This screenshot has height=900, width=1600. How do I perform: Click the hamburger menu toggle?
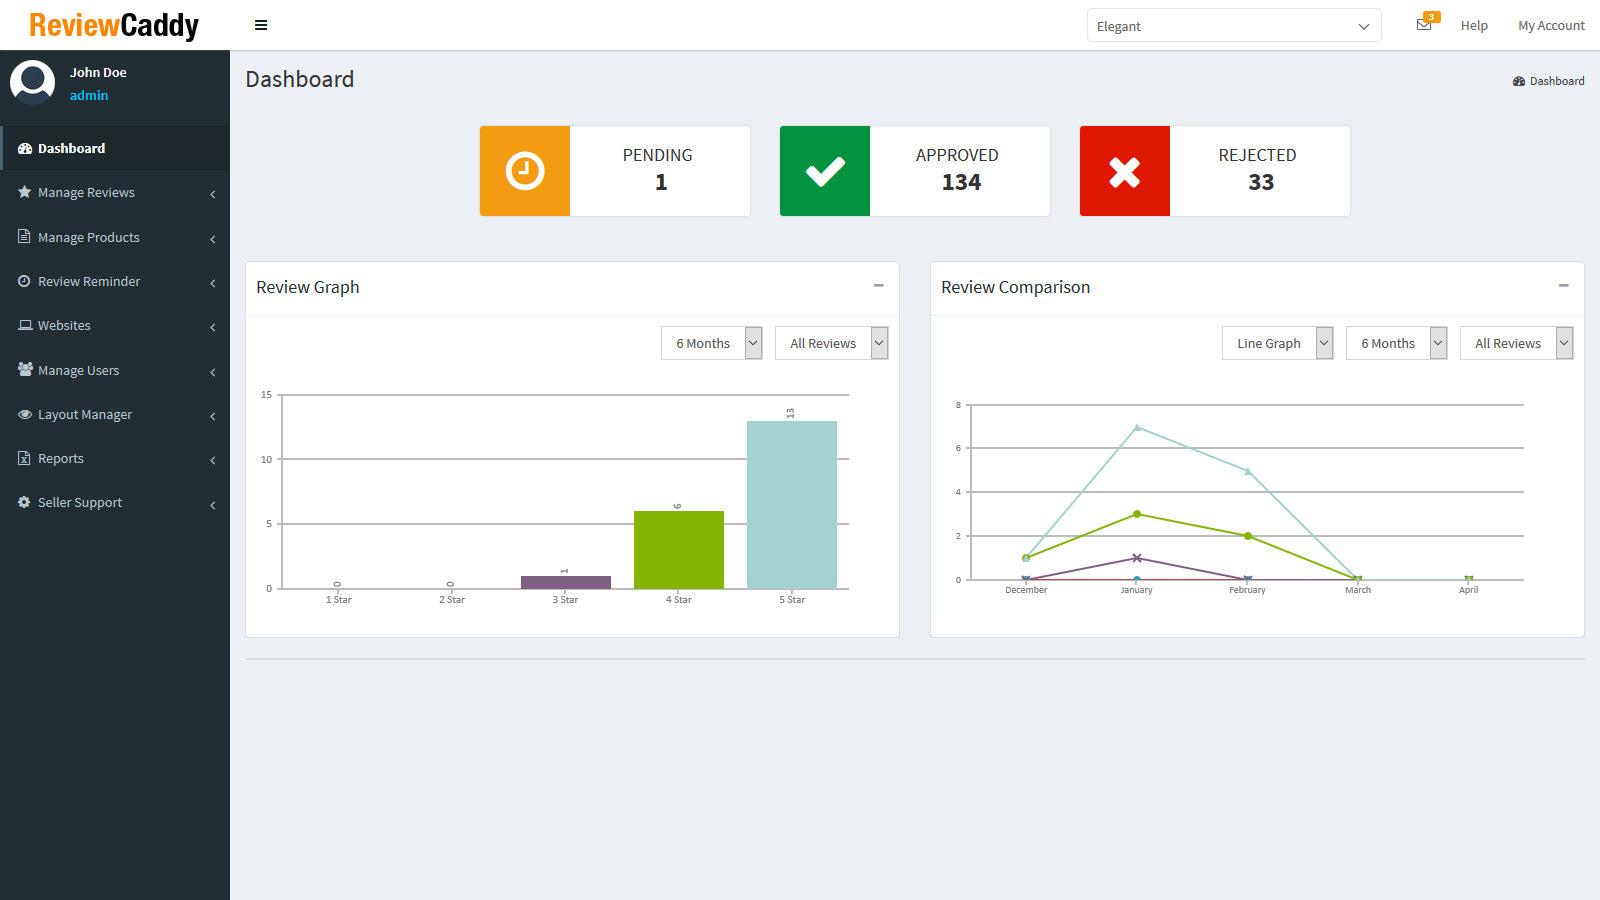click(261, 25)
